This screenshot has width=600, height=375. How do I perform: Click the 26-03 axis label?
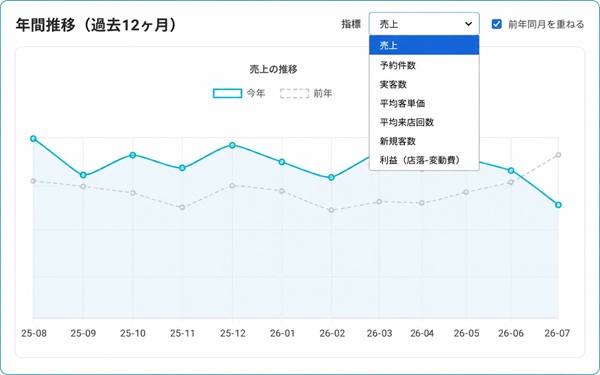click(379, 333)
